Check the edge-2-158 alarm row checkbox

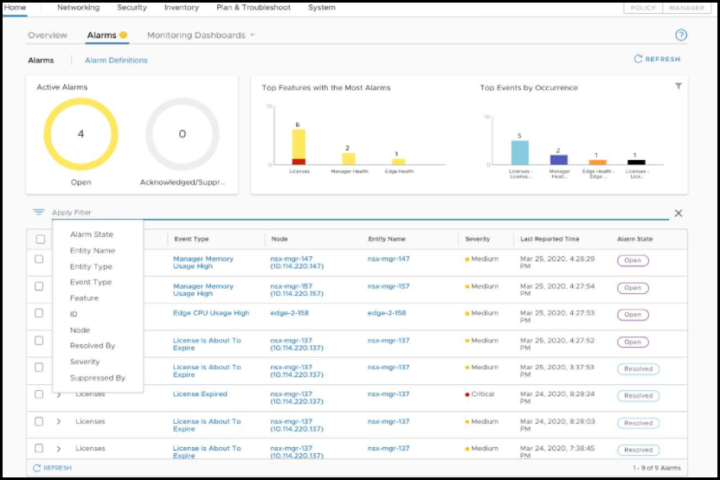tap(39, 313)
